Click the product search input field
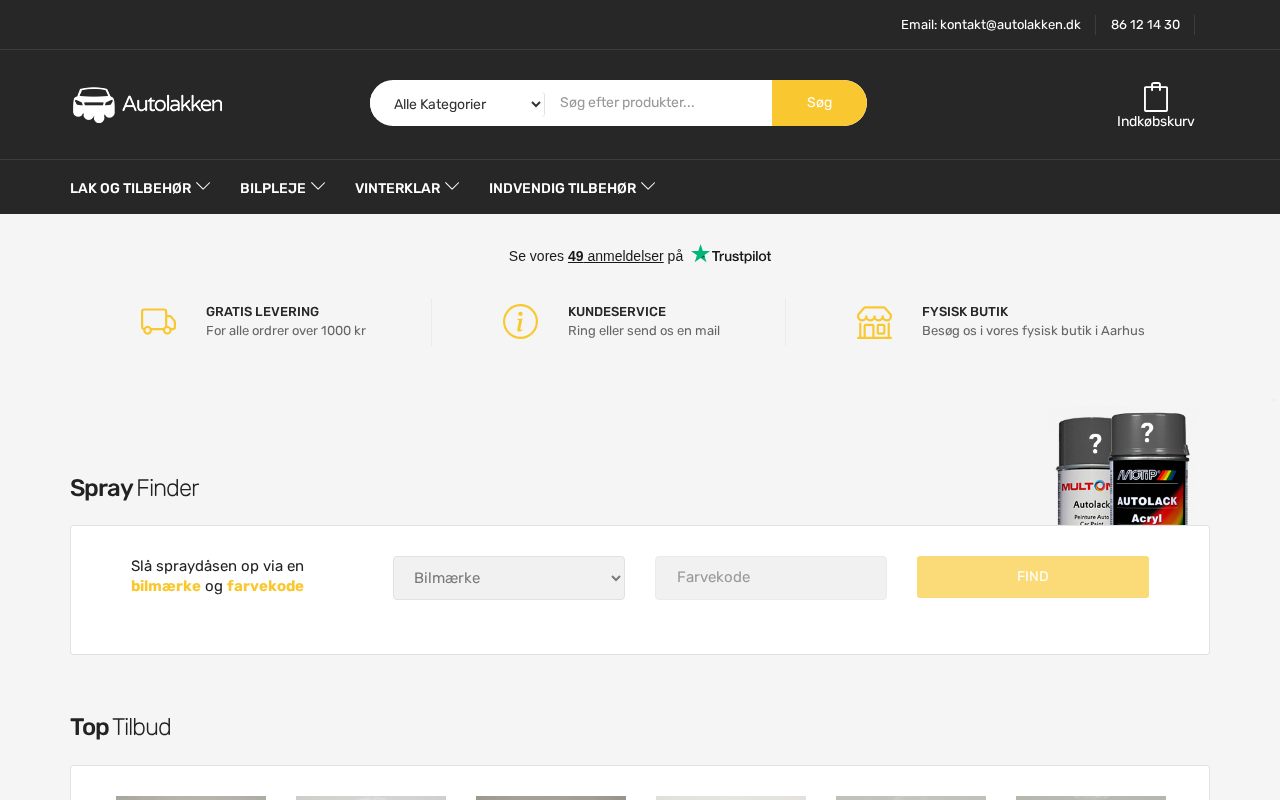The height and width of the screenshot is (800, 1280). (659, 103)
